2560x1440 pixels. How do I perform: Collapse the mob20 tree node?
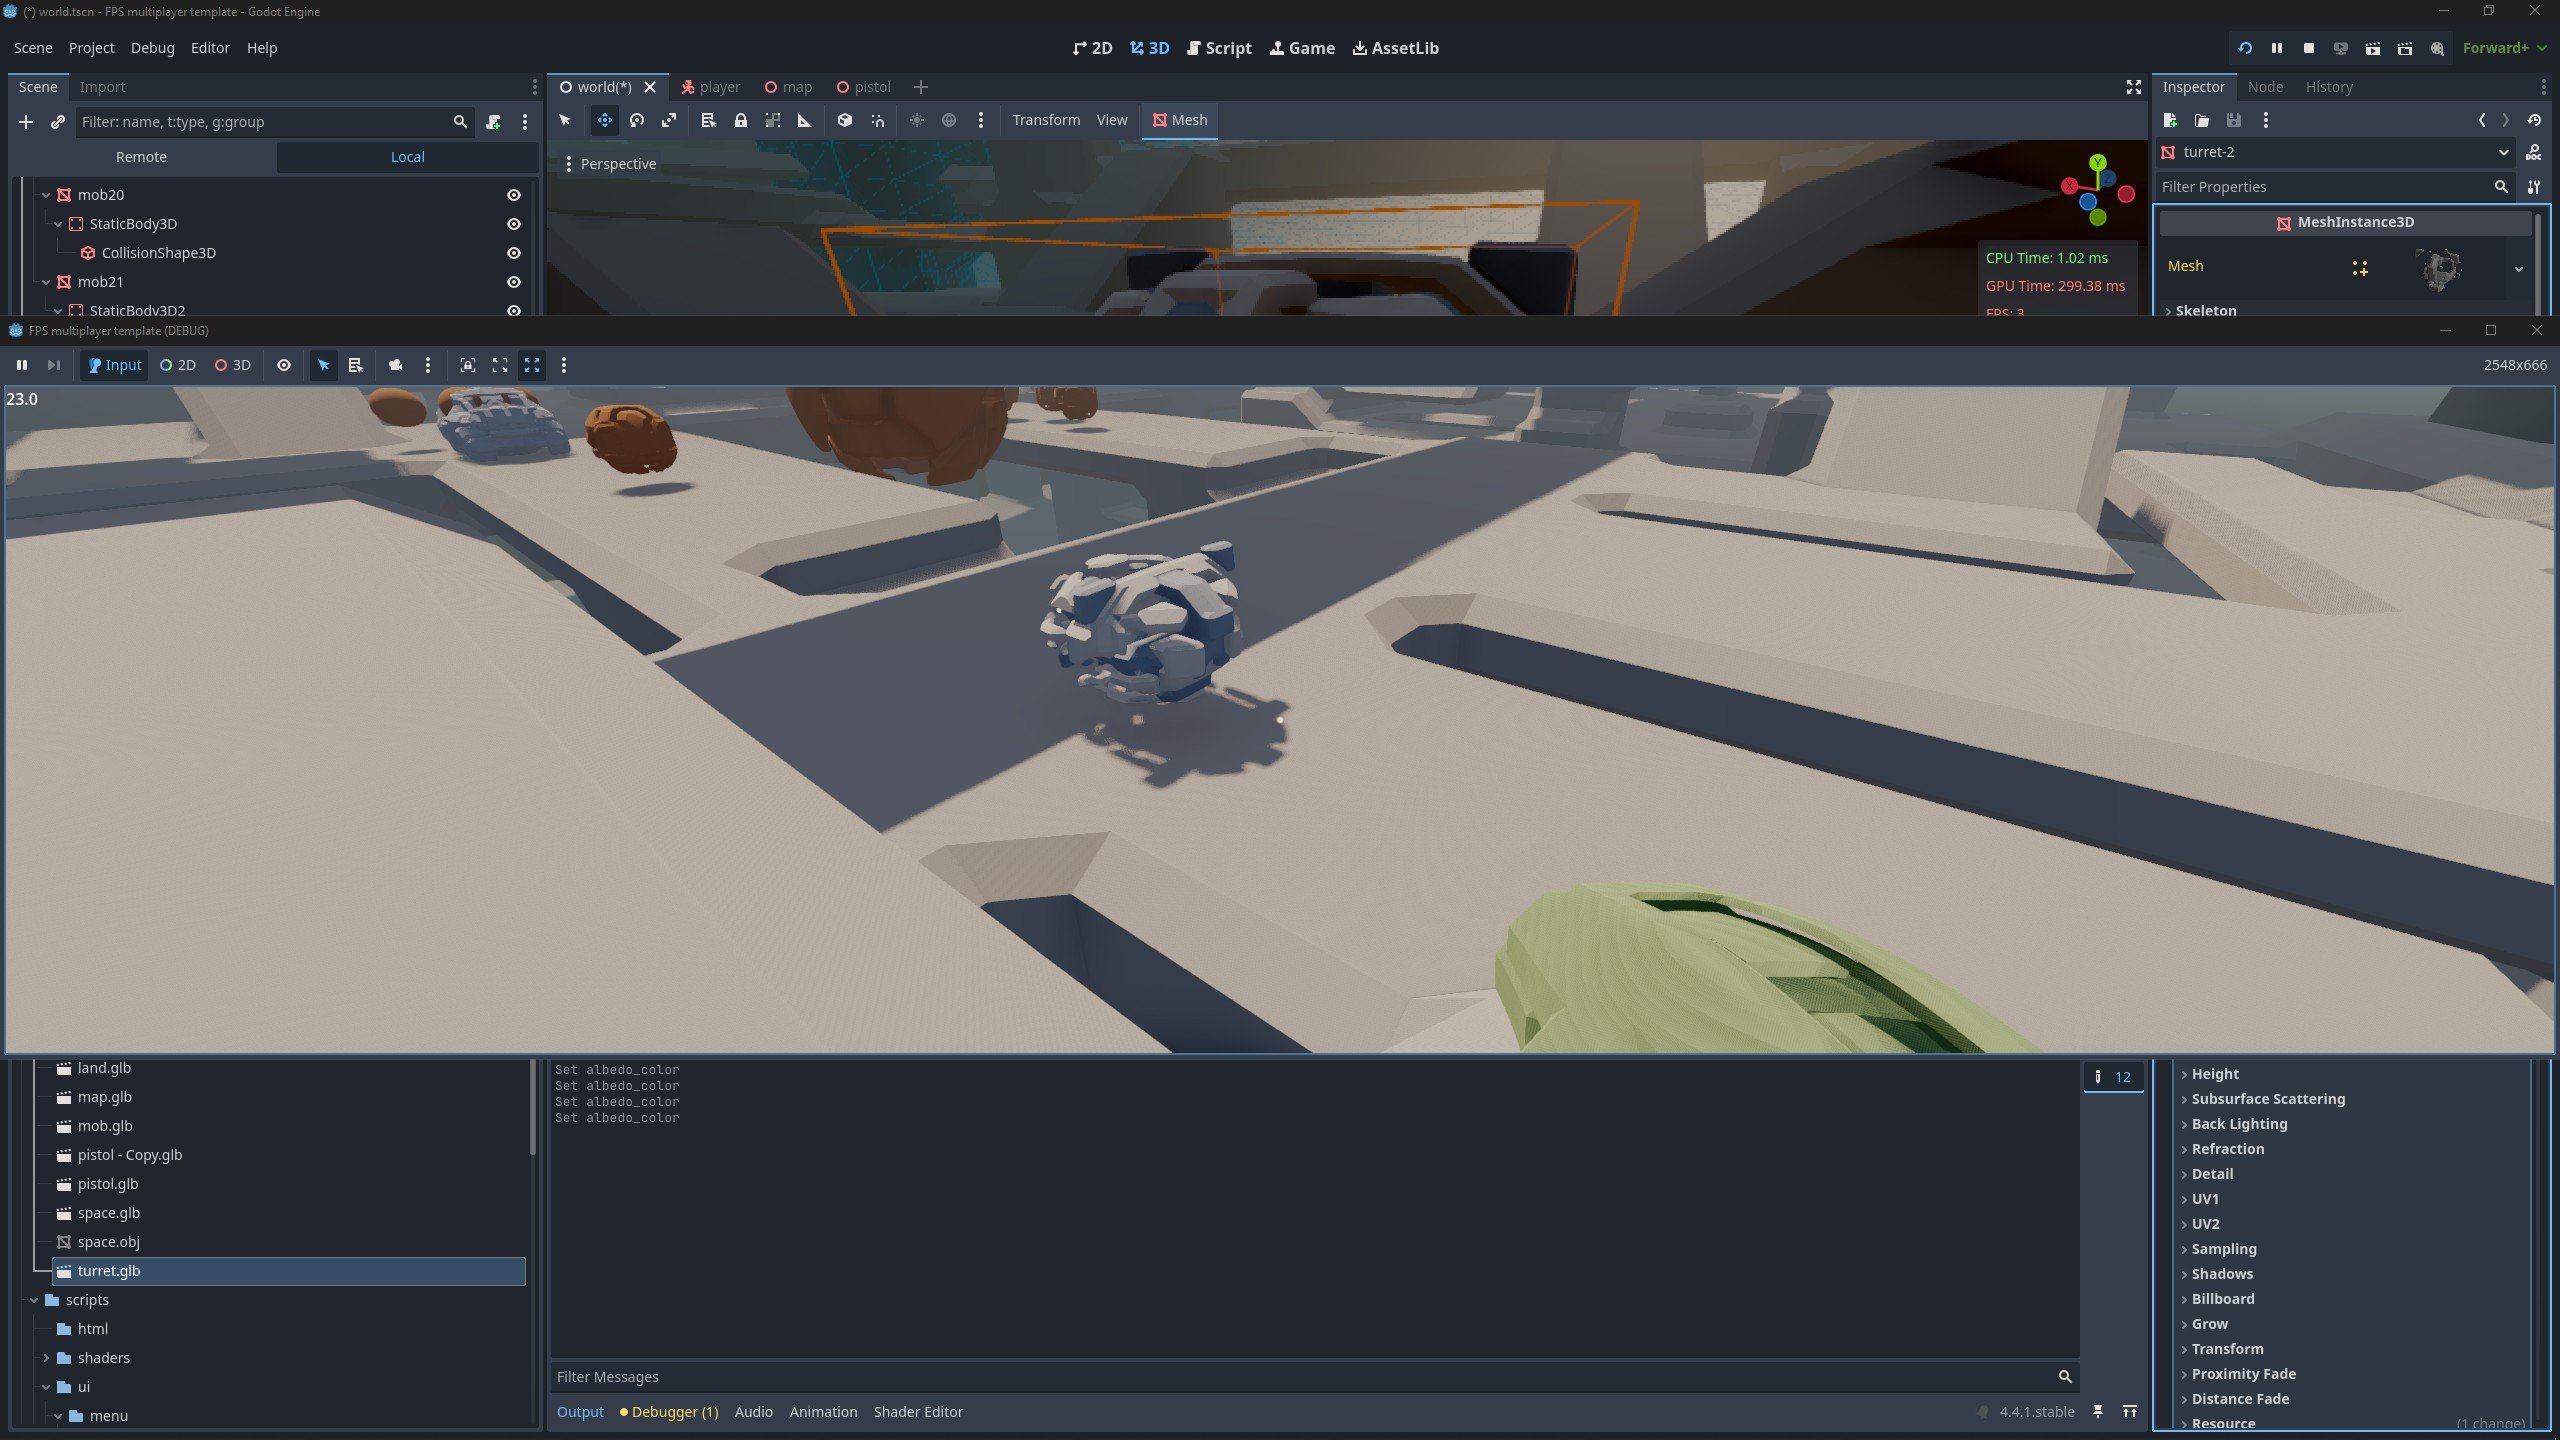(46, 195)
